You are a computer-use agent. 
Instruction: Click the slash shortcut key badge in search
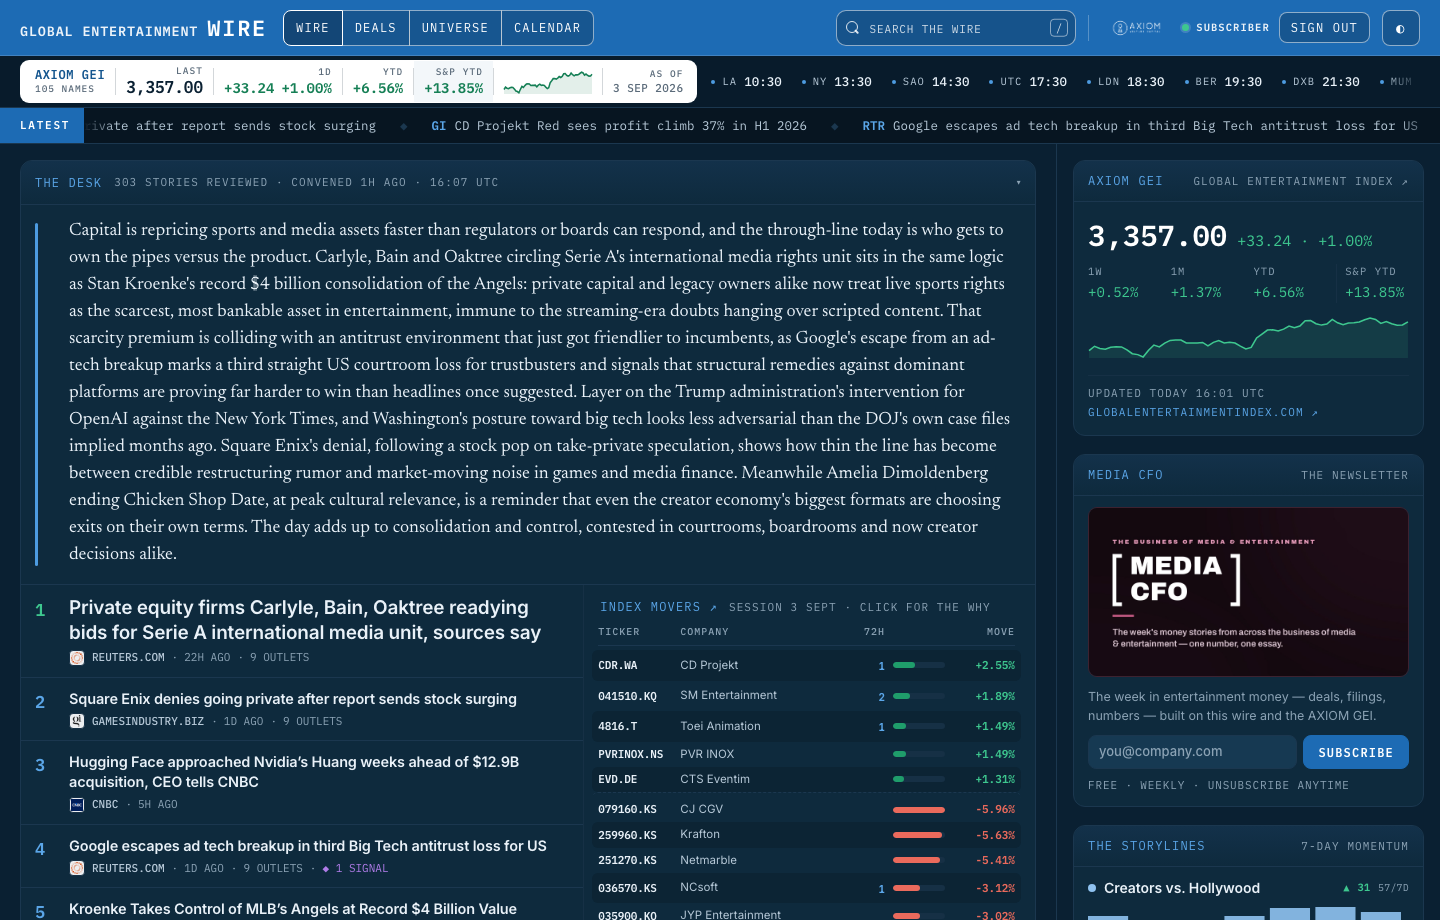(x=1059, y=28)
